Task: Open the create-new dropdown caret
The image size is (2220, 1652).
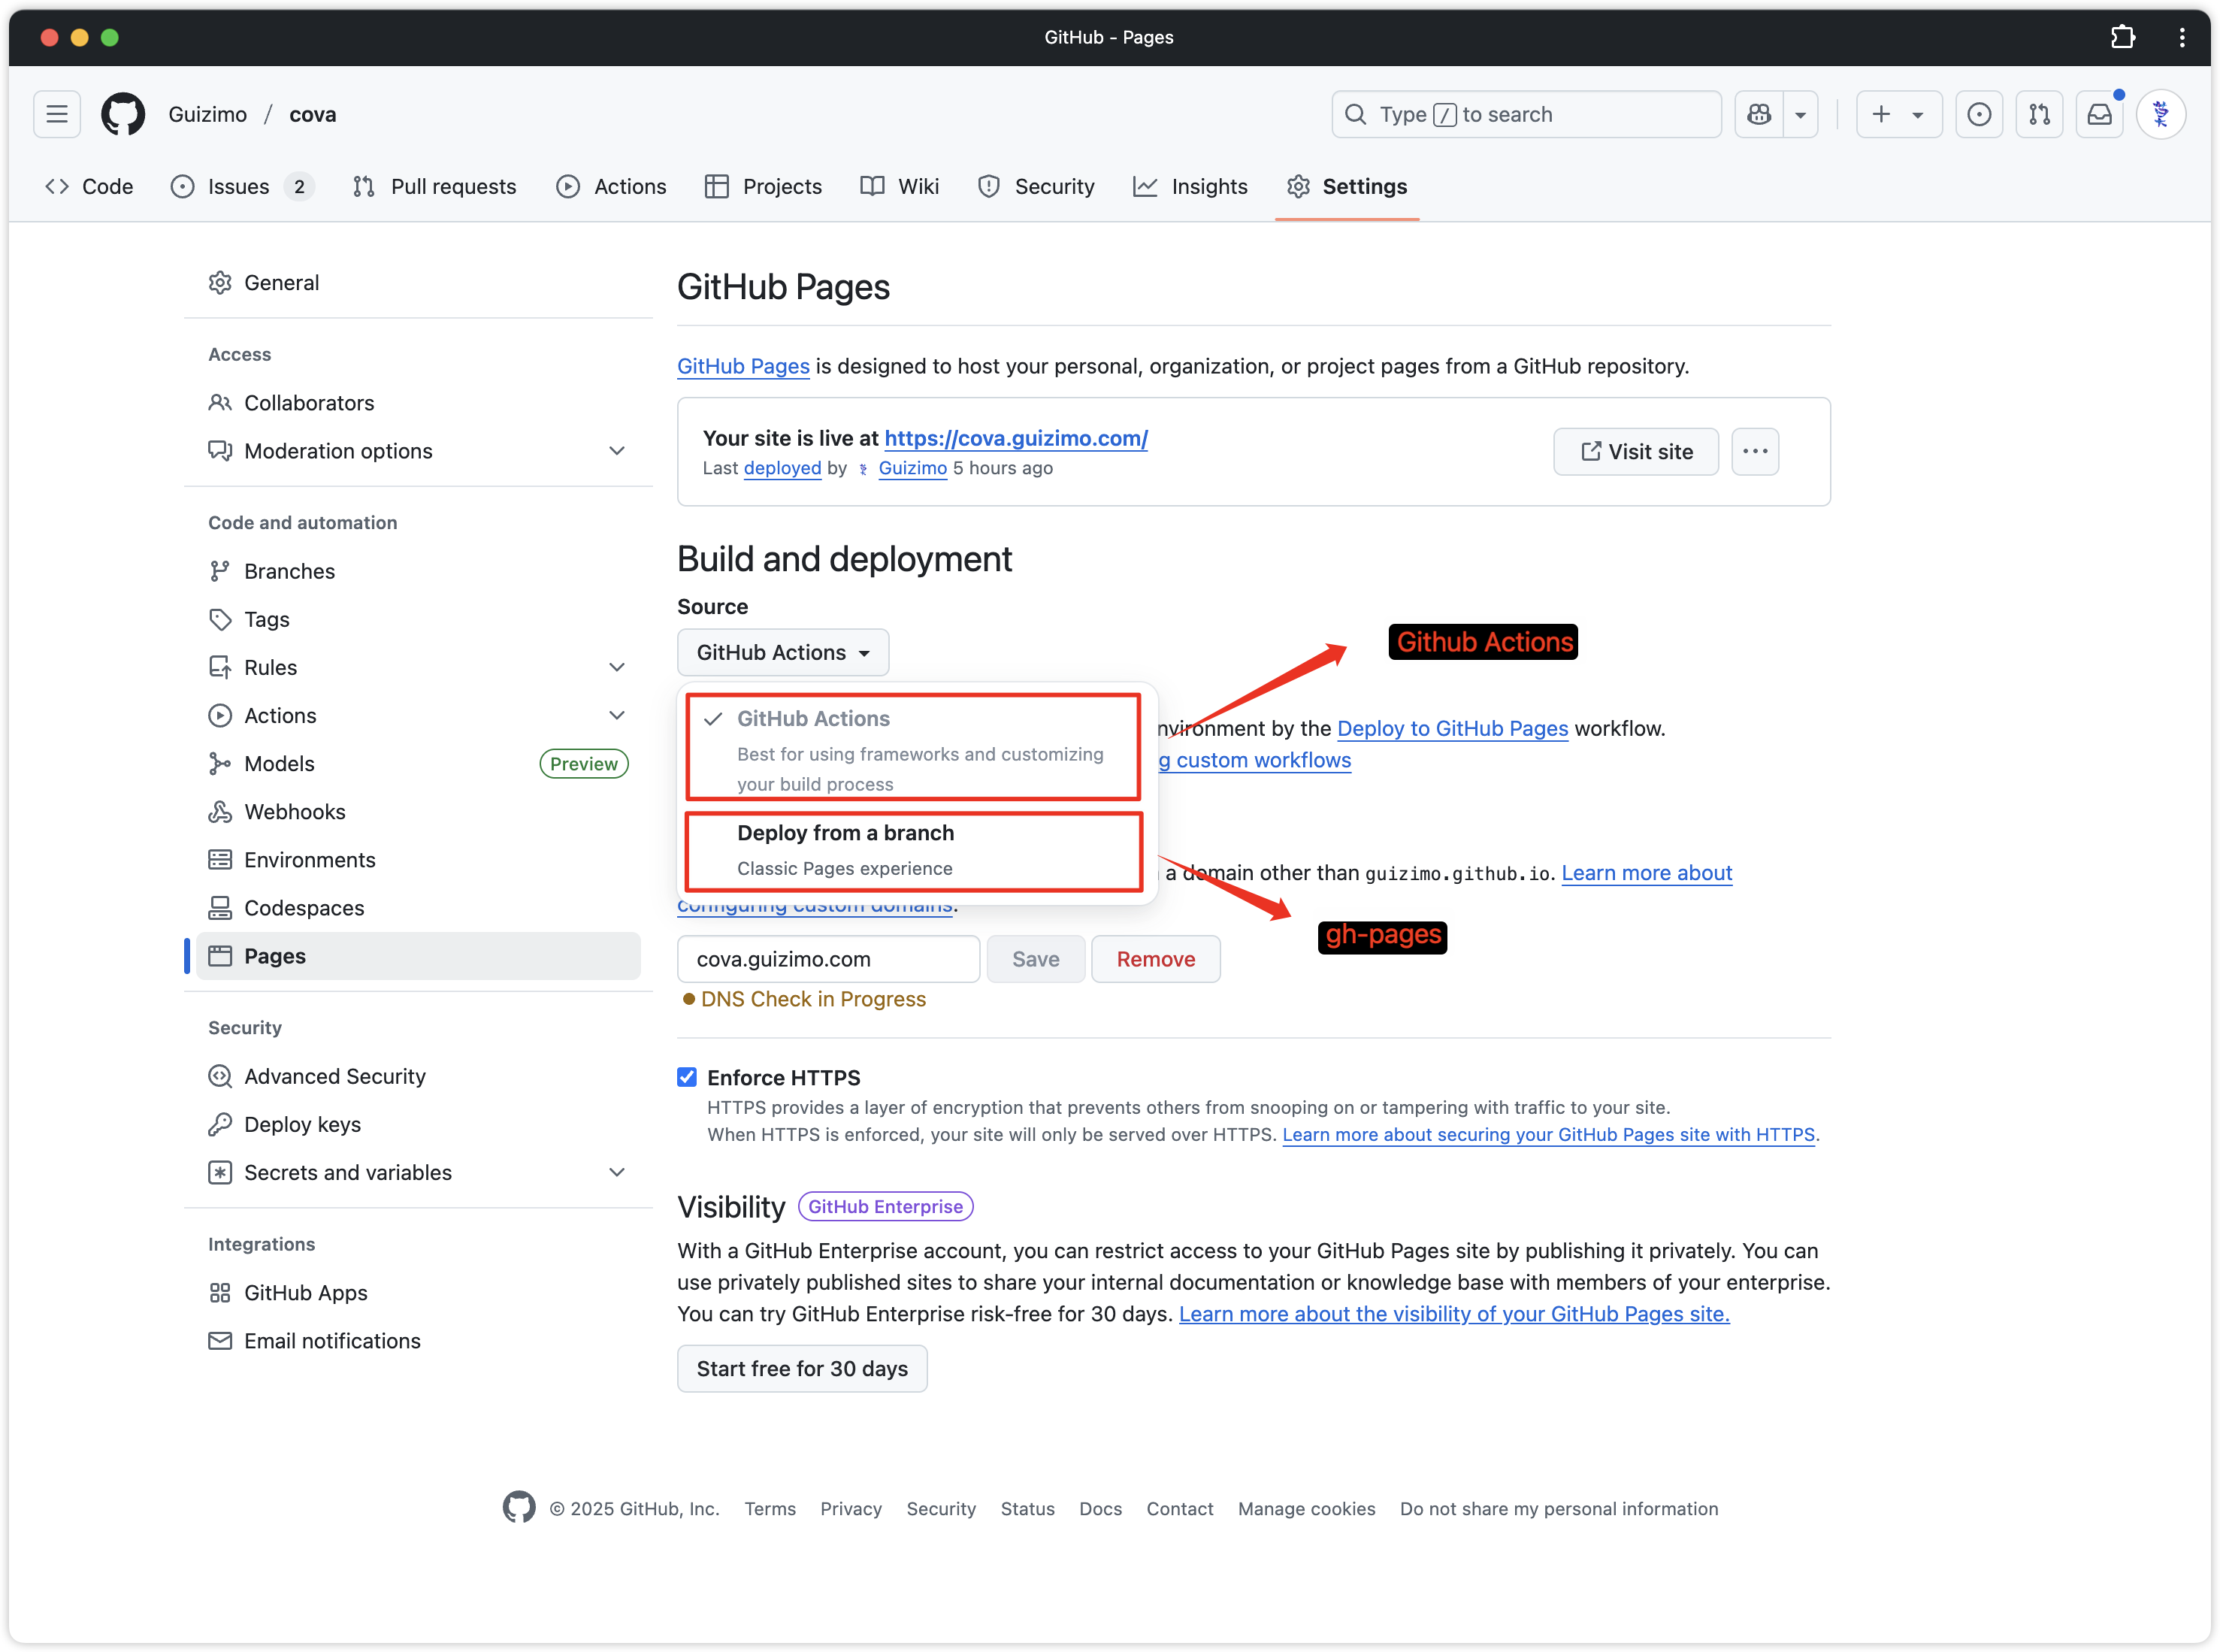Action: (1918, 115)
